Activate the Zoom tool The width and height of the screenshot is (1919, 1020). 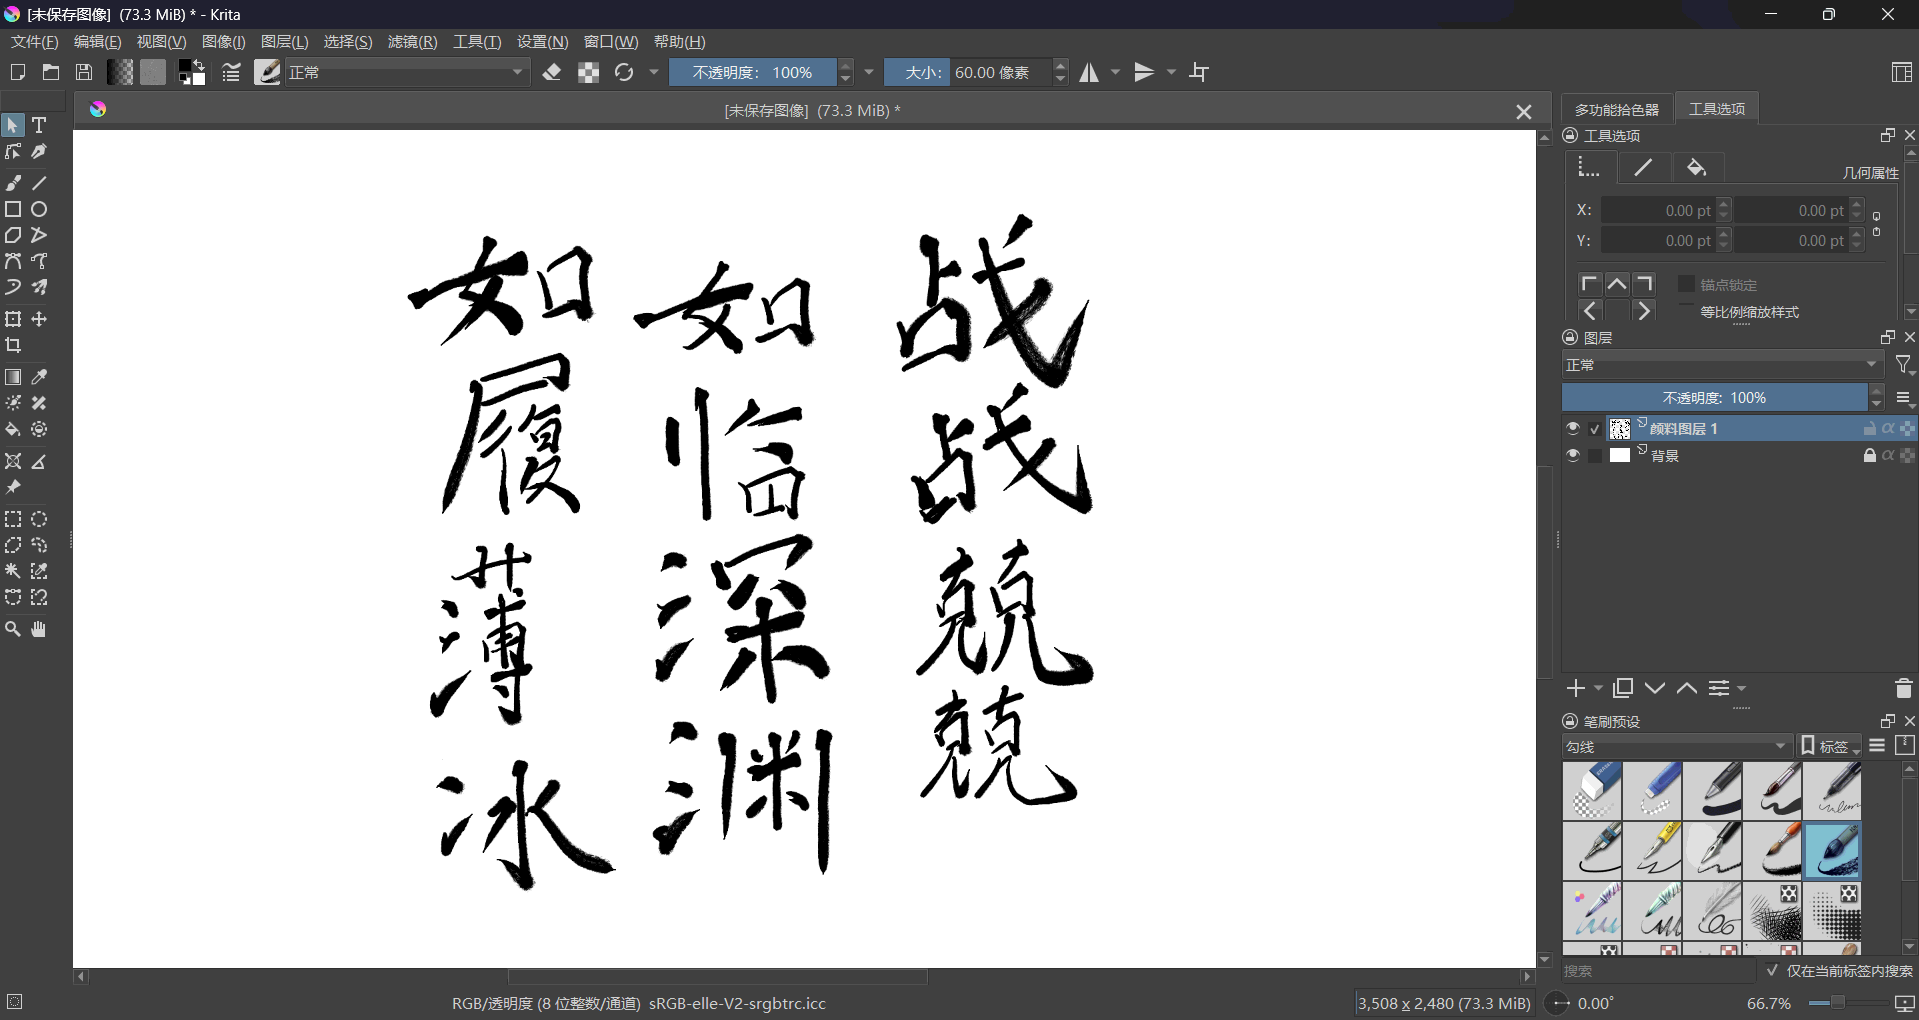click(x=13, y=629)
